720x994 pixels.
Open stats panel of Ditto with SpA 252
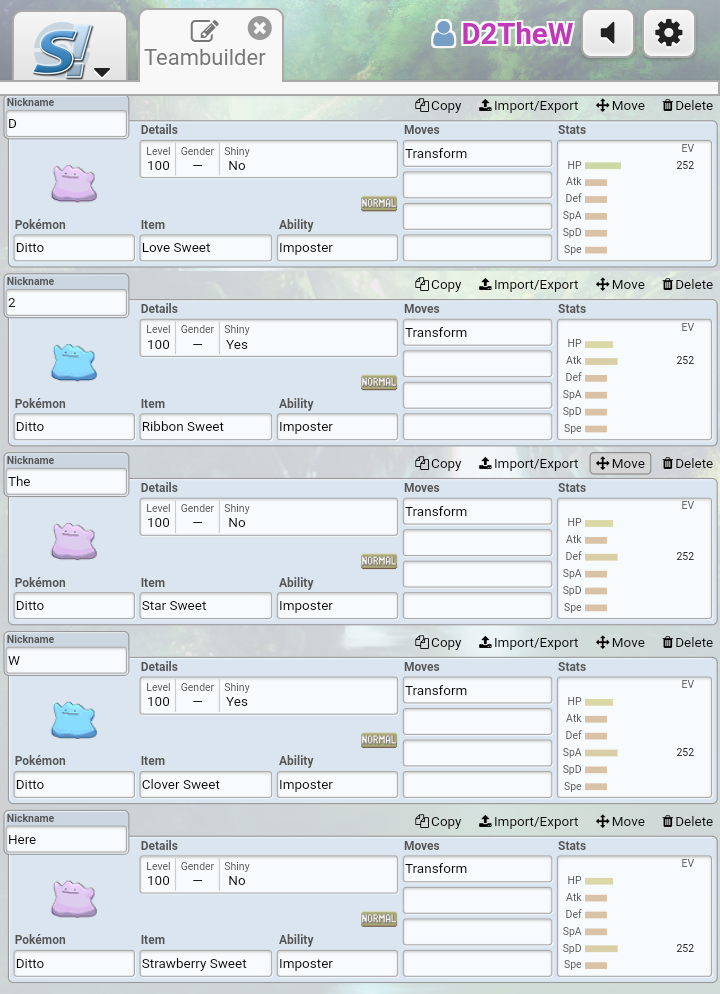pyautogui.click(x=634, y=737)
